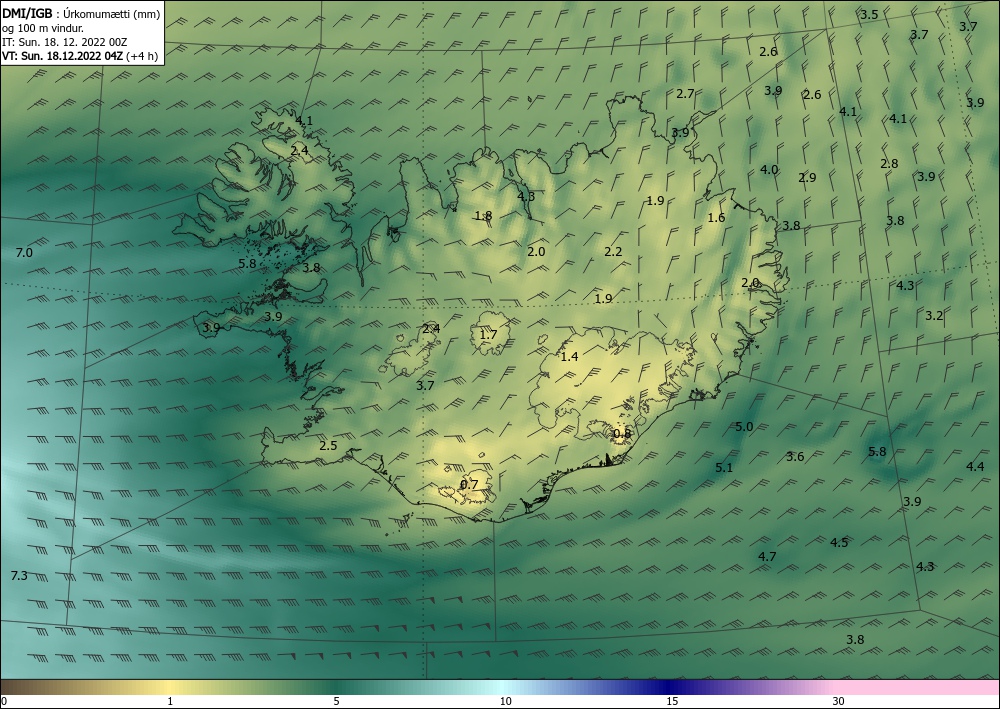Select the 0.7 value on the southern glacier

click(469, 485)
